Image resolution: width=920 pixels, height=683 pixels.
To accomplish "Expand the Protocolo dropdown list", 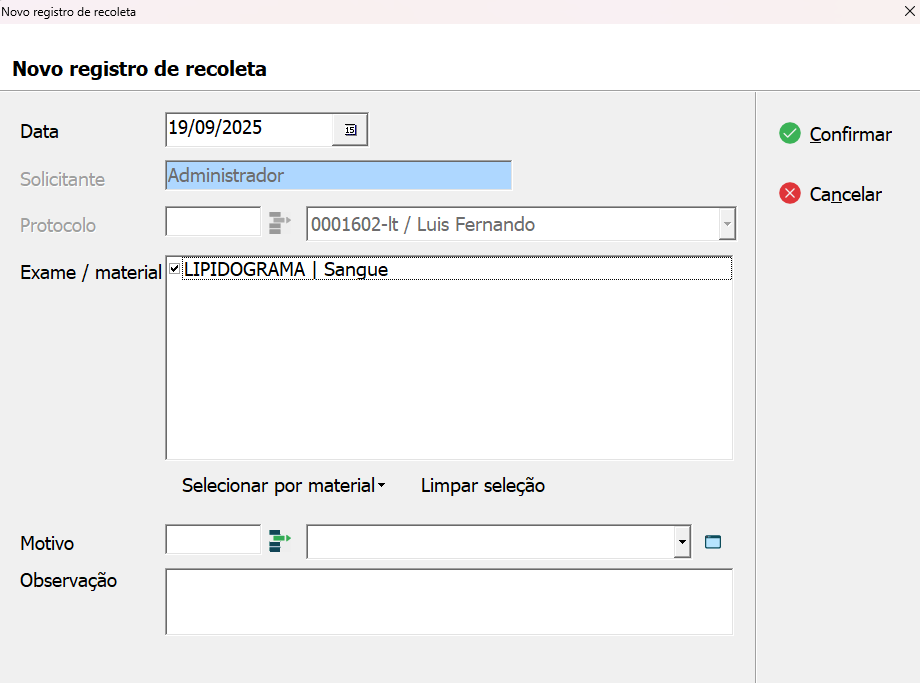I will coord(727,224).
